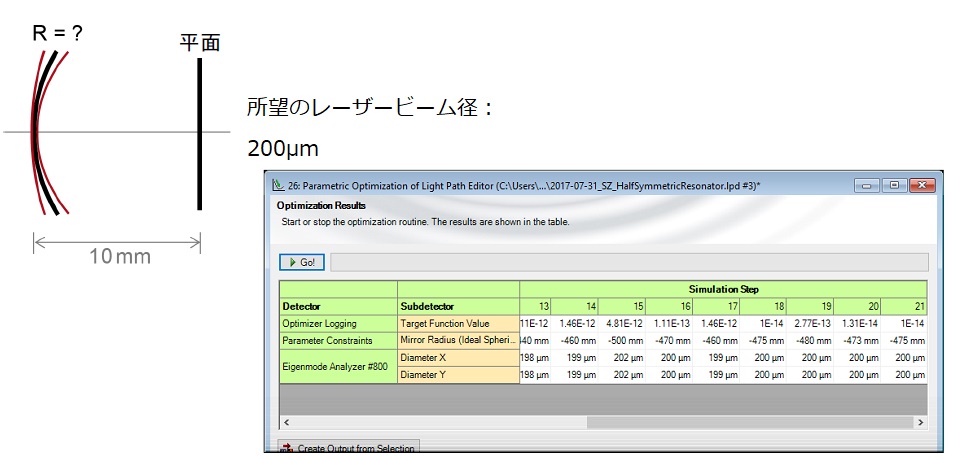Select simulation step 18 column header

coord(767,306)
